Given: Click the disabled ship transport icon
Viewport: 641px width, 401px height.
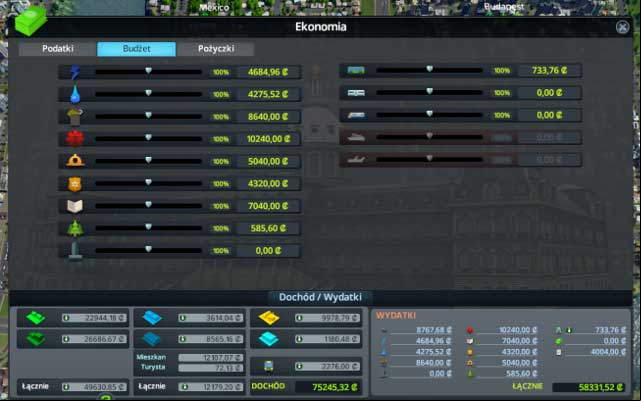Looking at the screenshot, I should [x=356, y=138].
